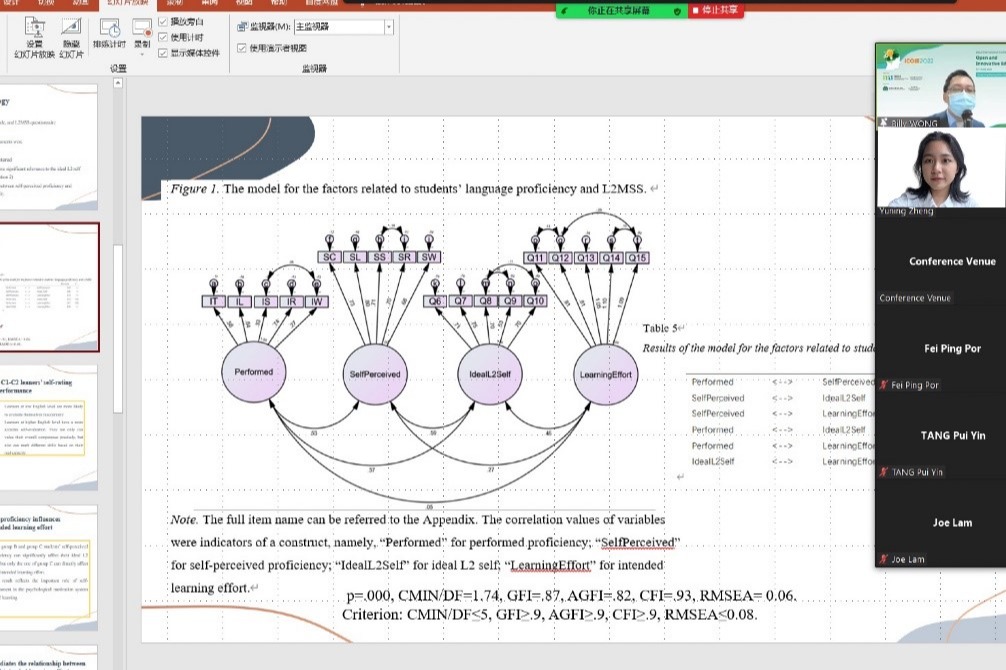The image size is (1006, 670).
Task: Click the muted mic icon beside Joe Lam
Action: click(884, 560)
